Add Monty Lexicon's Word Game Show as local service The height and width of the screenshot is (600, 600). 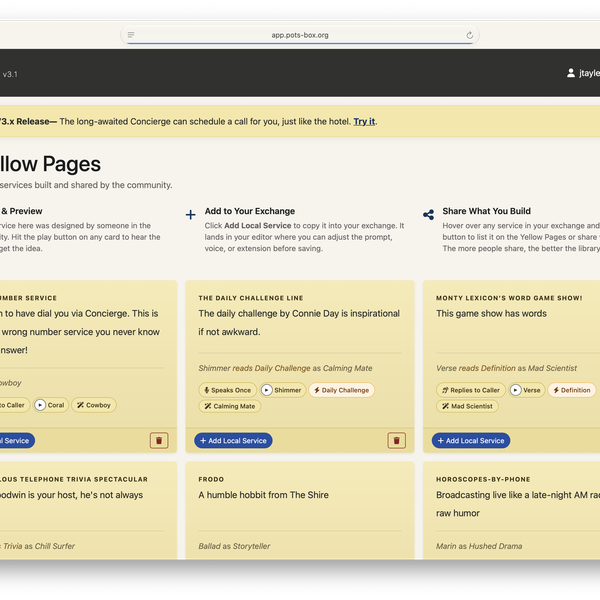click(471, 440)
